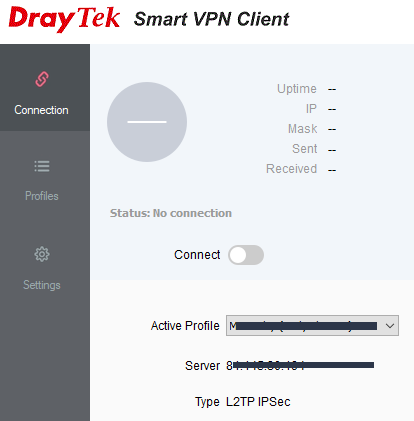Viewport: 414px width, 421px height.
Task: Click the Smart VPN Client title
Action: [x=211, y=19]
